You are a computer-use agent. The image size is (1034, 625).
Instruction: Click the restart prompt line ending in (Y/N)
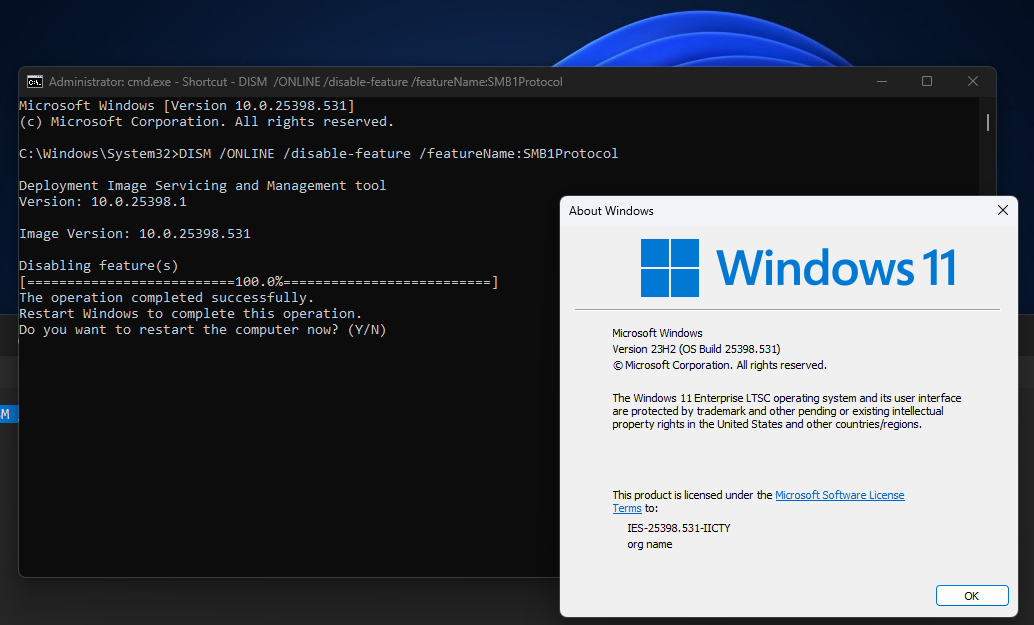coord(202,330)
